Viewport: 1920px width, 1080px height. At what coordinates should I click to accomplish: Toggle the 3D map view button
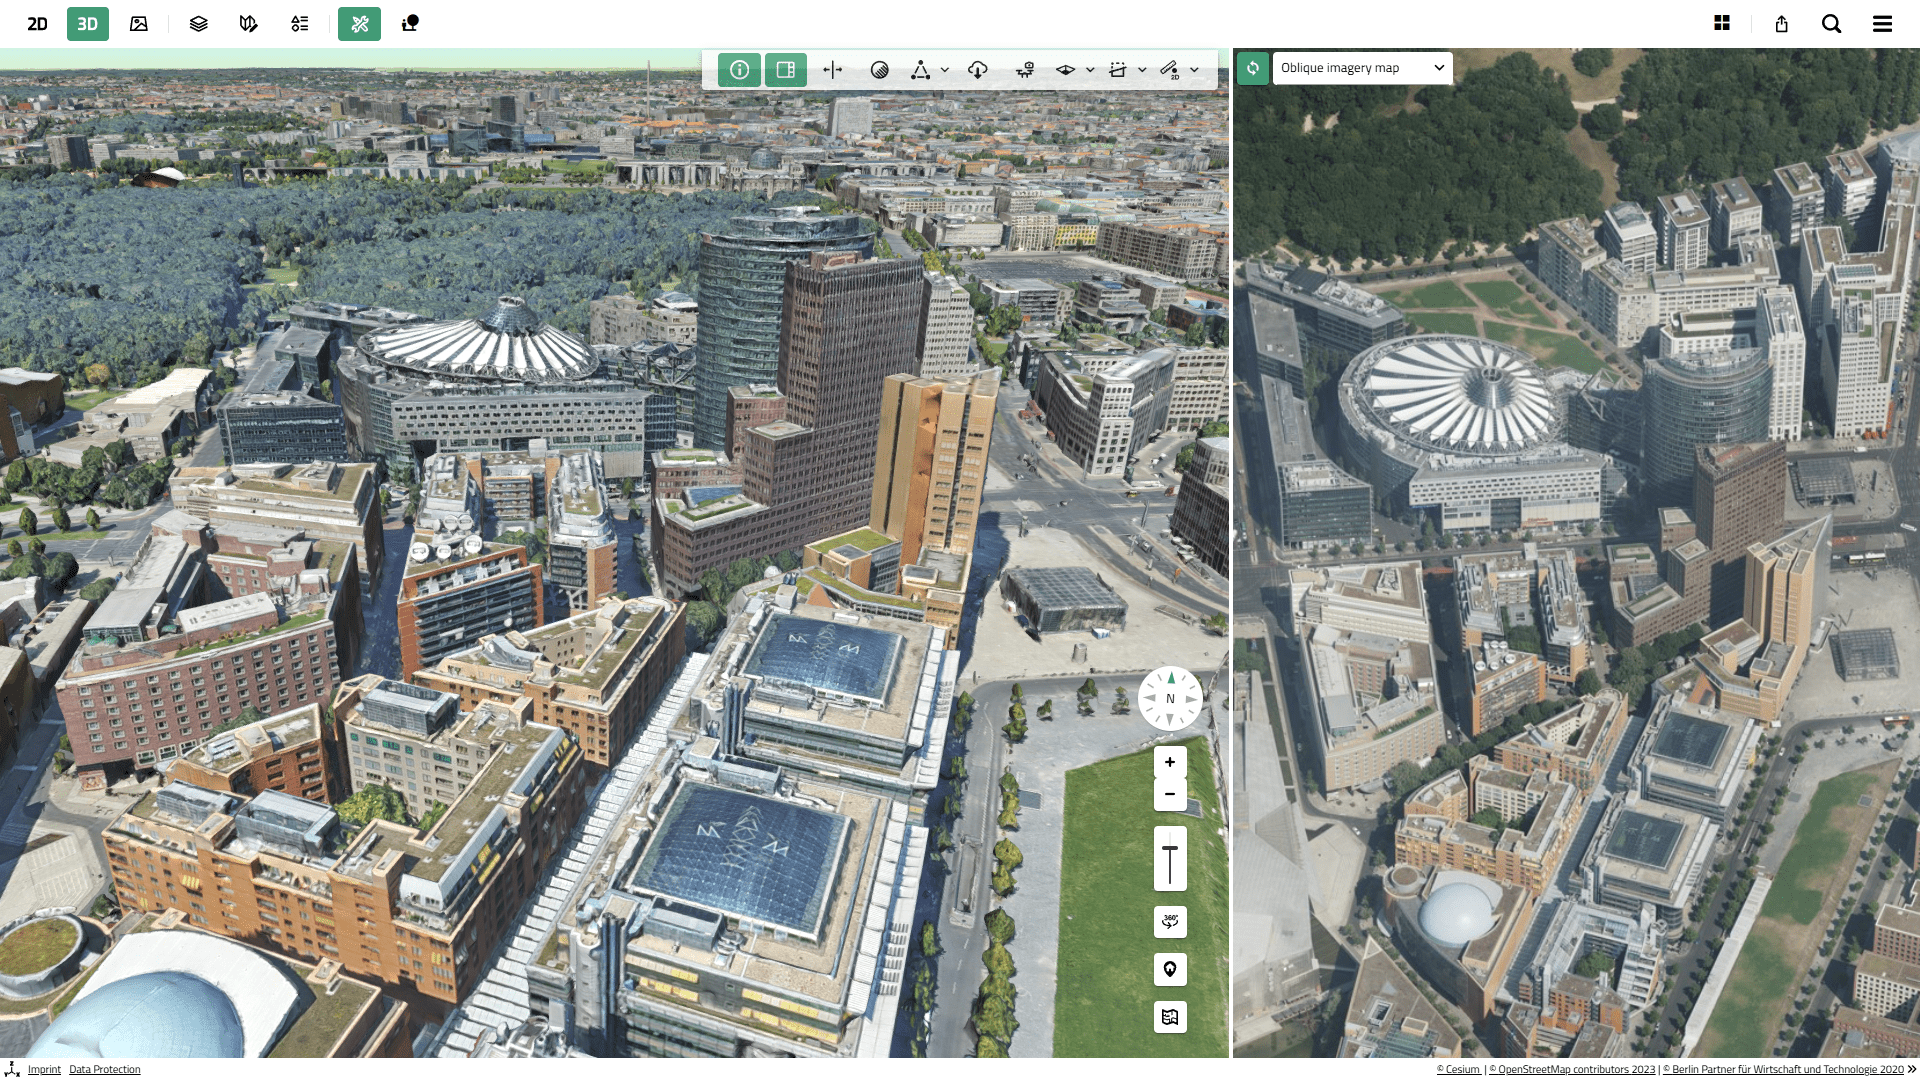point(88,24)
